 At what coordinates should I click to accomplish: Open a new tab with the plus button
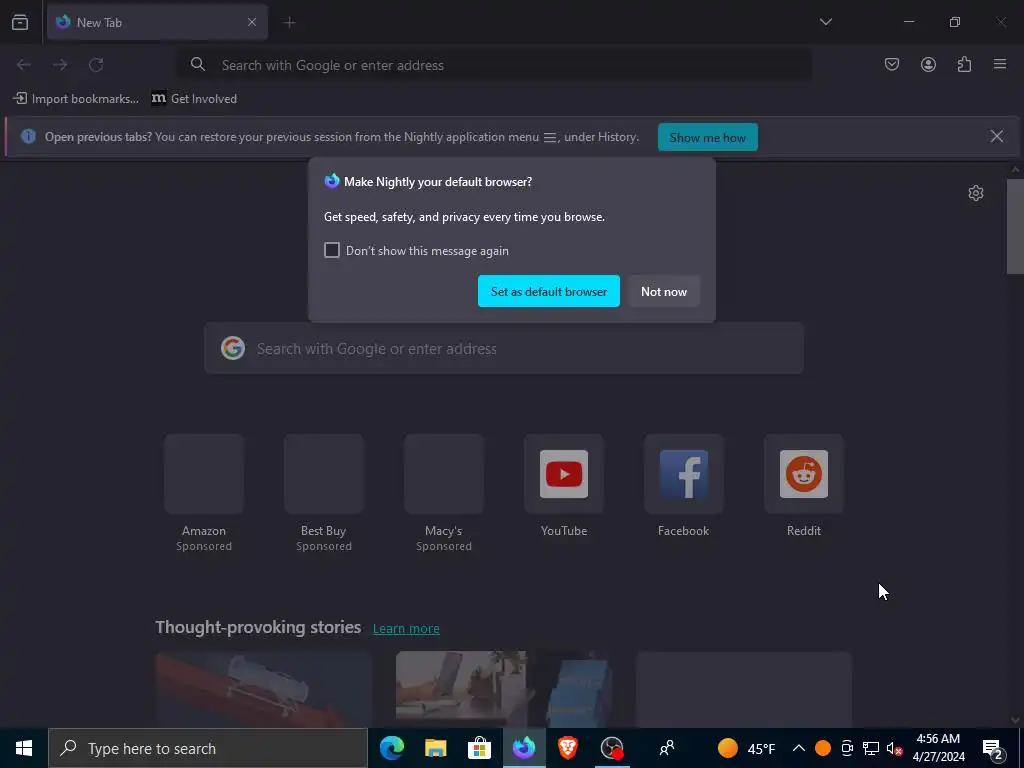[x=289, y=22]
